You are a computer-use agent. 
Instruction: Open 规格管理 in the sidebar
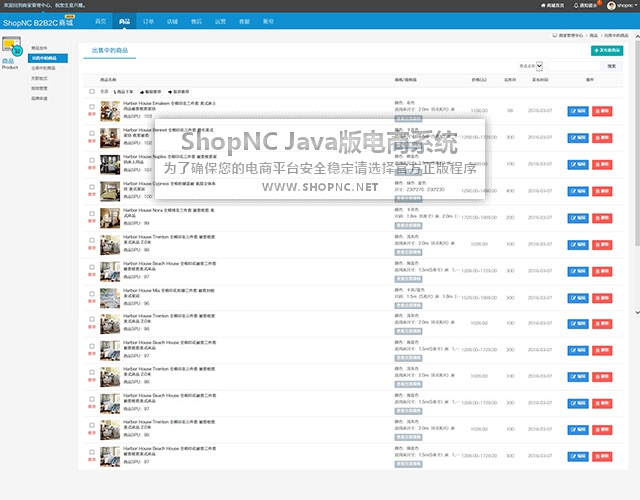pyautogui.click(x=39, y=89)
